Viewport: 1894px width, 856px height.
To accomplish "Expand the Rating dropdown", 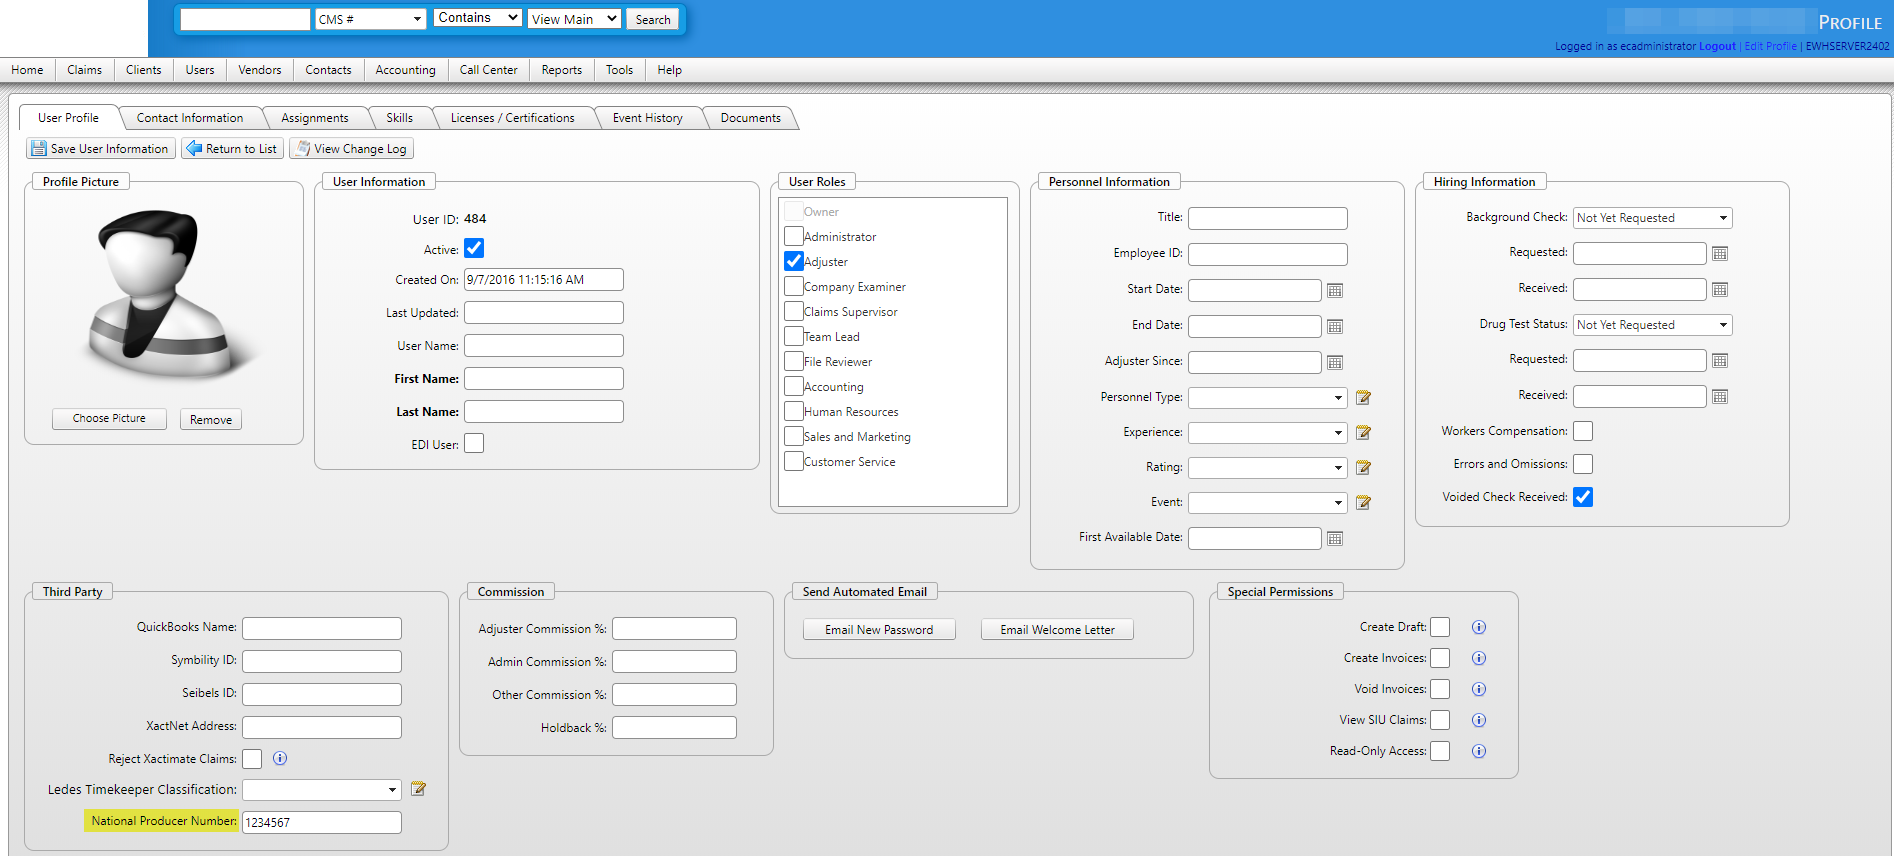I will point(1267,468).
